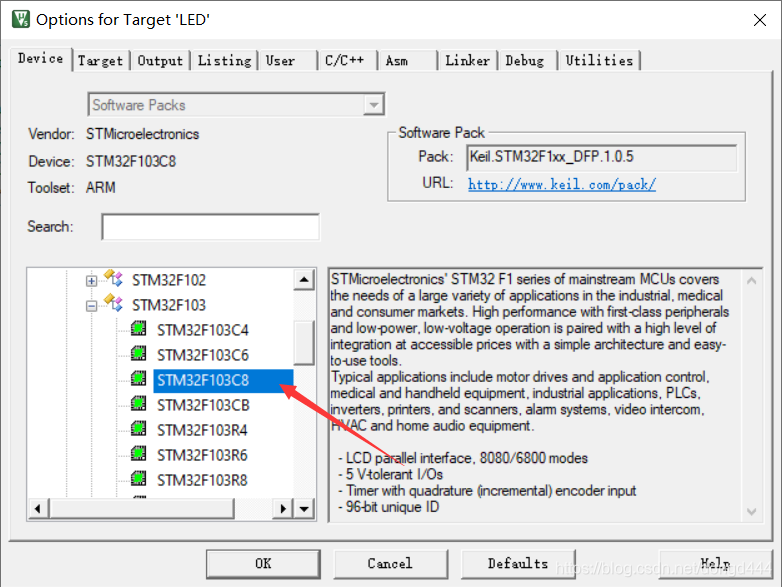Select STM32F103R8 in the device tree

click(x=202, y=480)
